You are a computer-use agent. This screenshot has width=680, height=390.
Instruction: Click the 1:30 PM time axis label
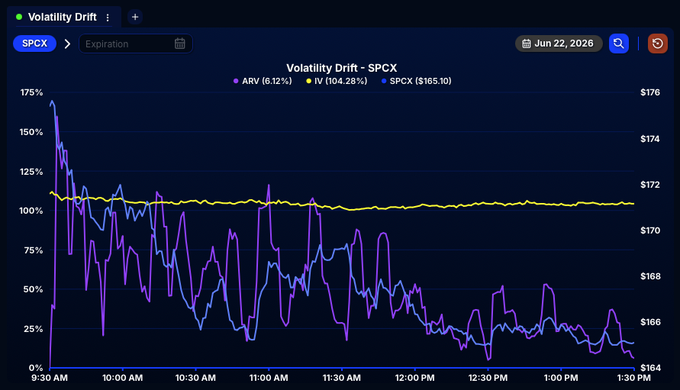tap(634, 378)
